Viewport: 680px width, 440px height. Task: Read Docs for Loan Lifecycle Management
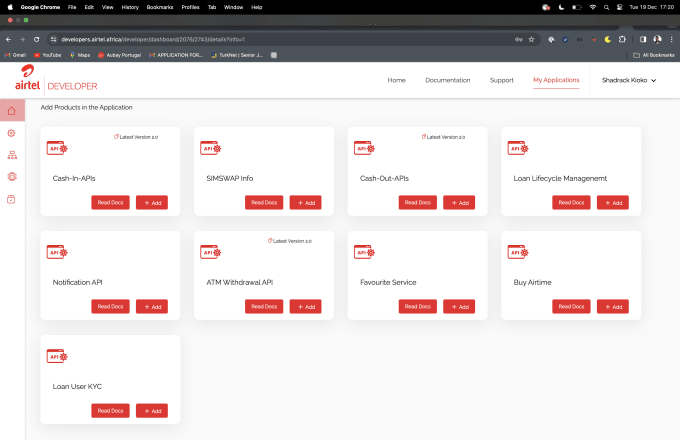point(571,202)
